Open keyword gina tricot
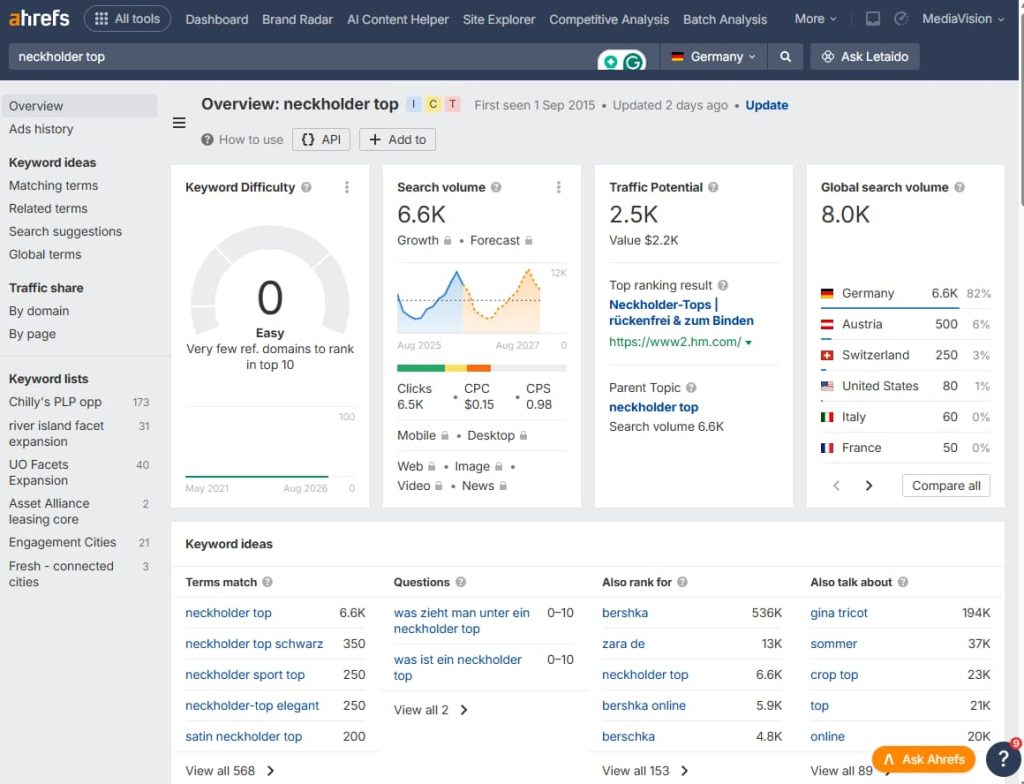The image size is (1024, 784). pos(839,613)
